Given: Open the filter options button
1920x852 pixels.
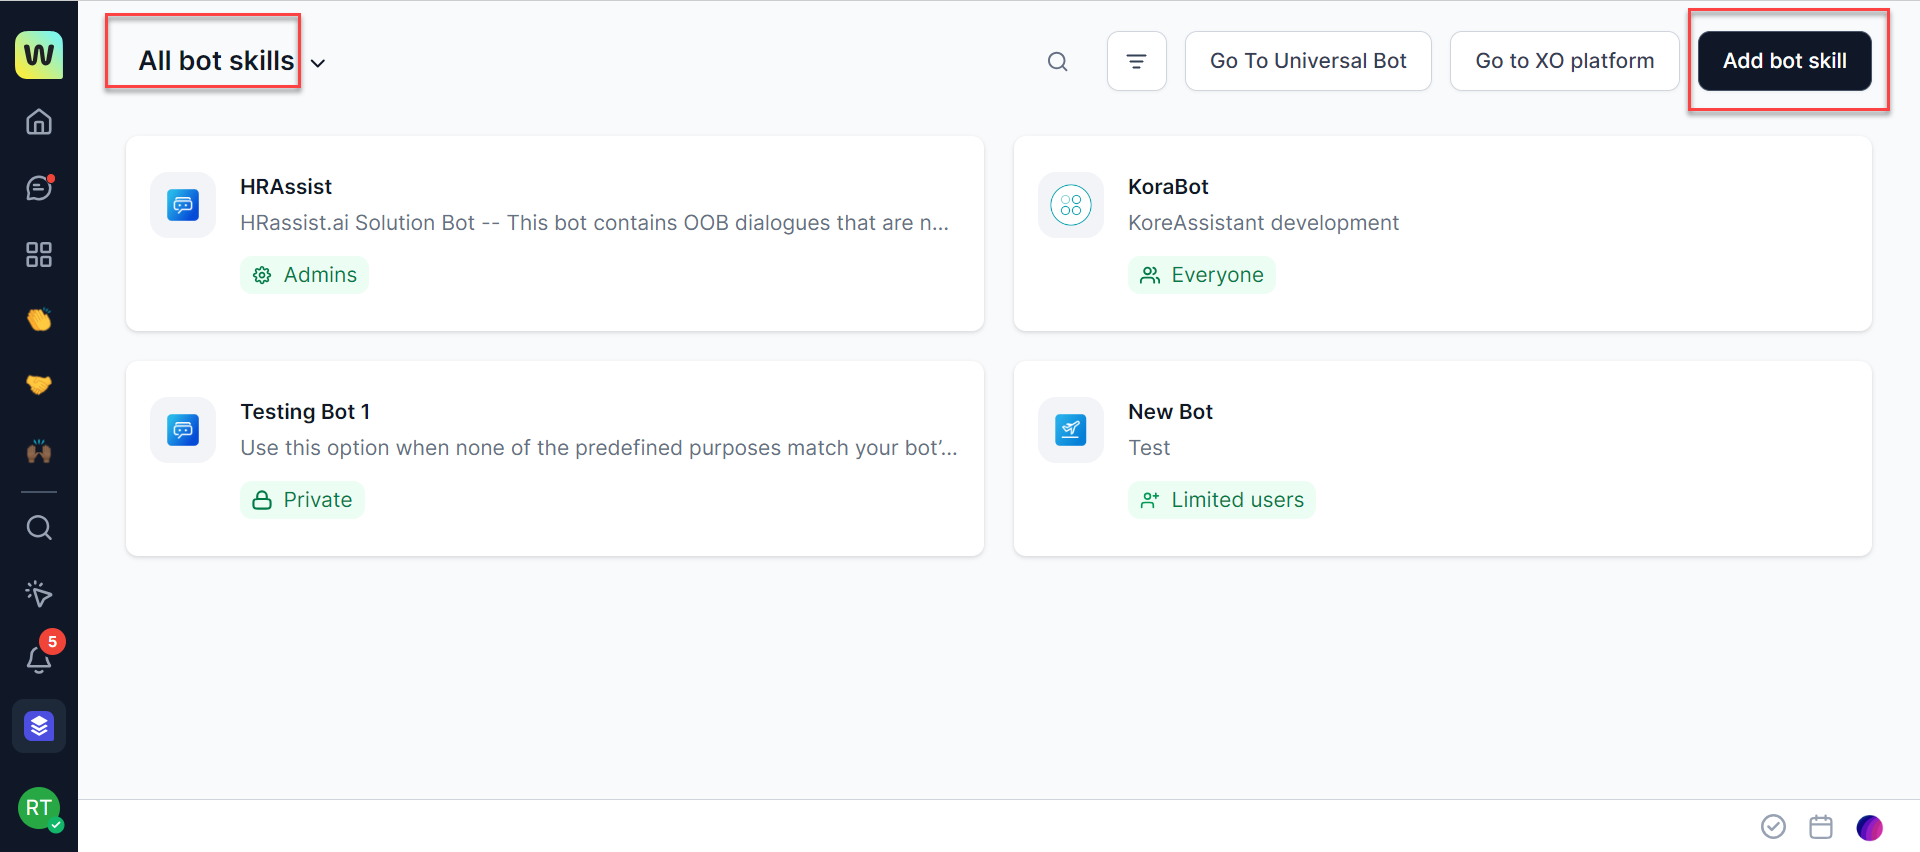Looking at the screenshot, I should [x=1136, y=61].
